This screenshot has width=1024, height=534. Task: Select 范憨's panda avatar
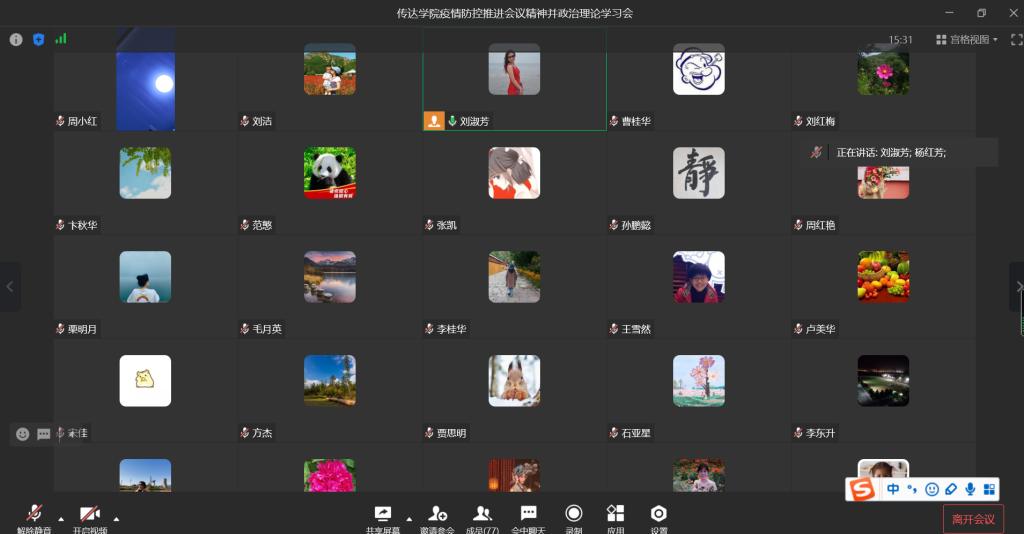click(x=330, y=173)
